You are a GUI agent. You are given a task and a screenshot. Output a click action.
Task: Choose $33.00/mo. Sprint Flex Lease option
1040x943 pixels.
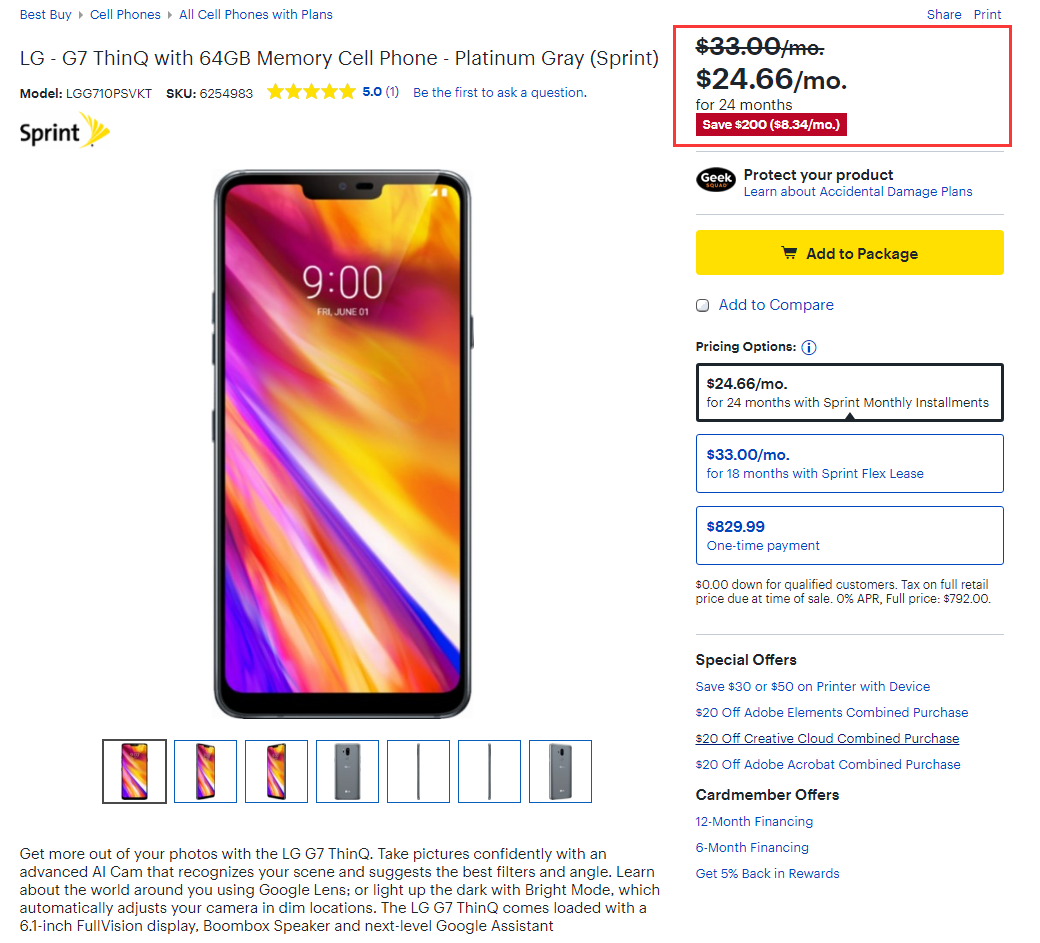tap(849, 463)
